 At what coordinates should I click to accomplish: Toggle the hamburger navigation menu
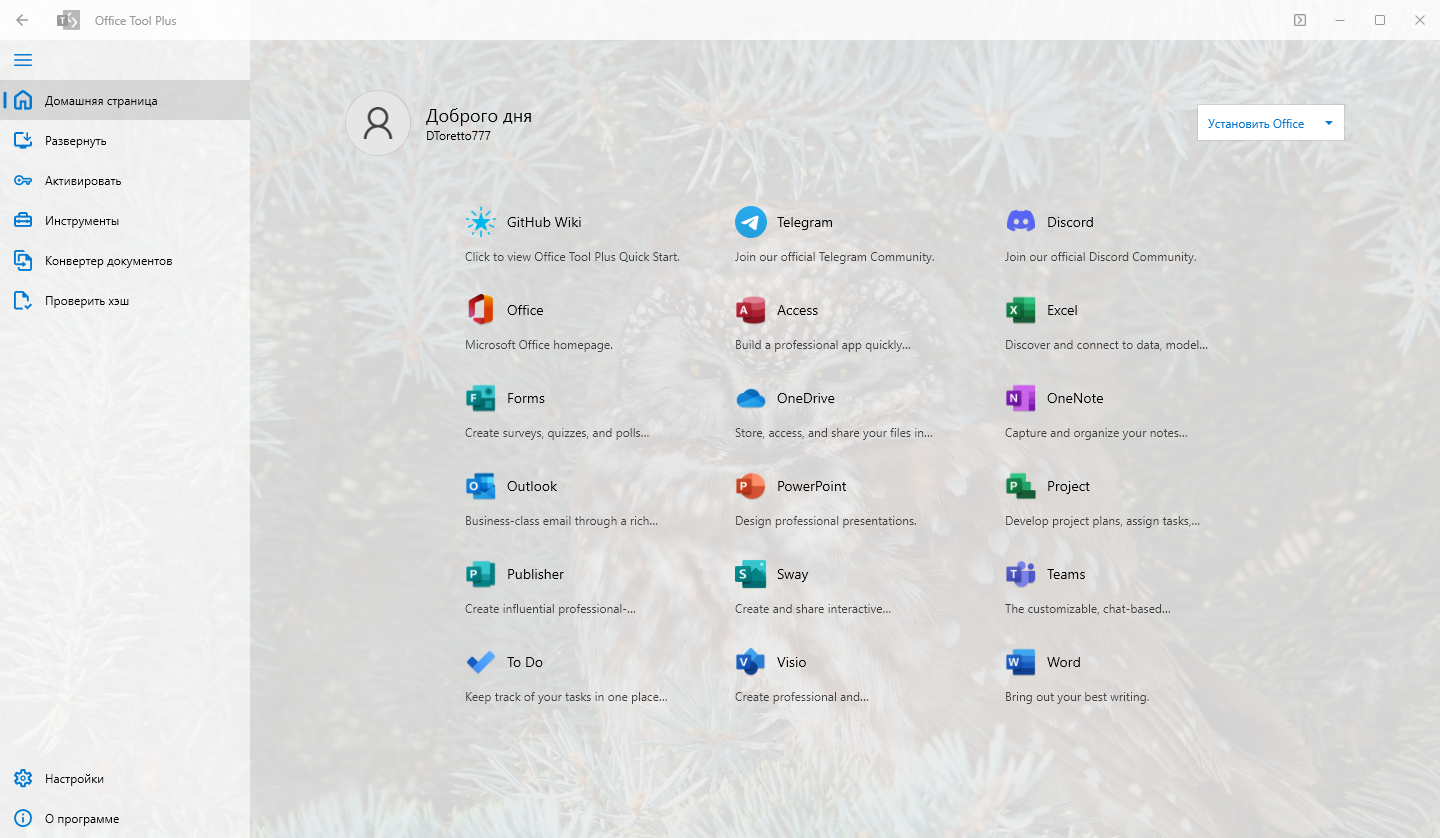pyautogui.click(x=23, y=60)
